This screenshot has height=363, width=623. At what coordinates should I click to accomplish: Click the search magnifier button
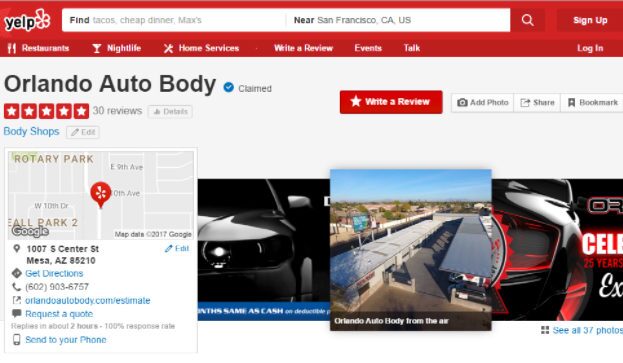(x=527, y=20)
